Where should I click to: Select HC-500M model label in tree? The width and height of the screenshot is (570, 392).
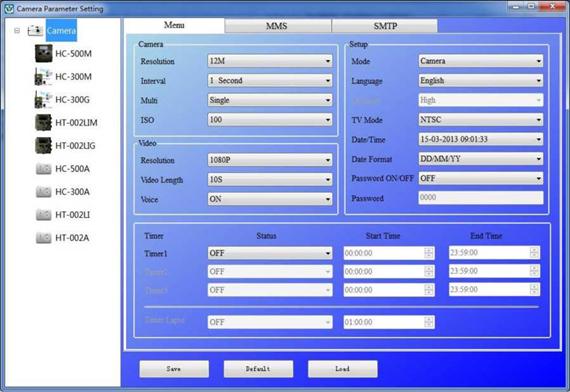(73, 54)
